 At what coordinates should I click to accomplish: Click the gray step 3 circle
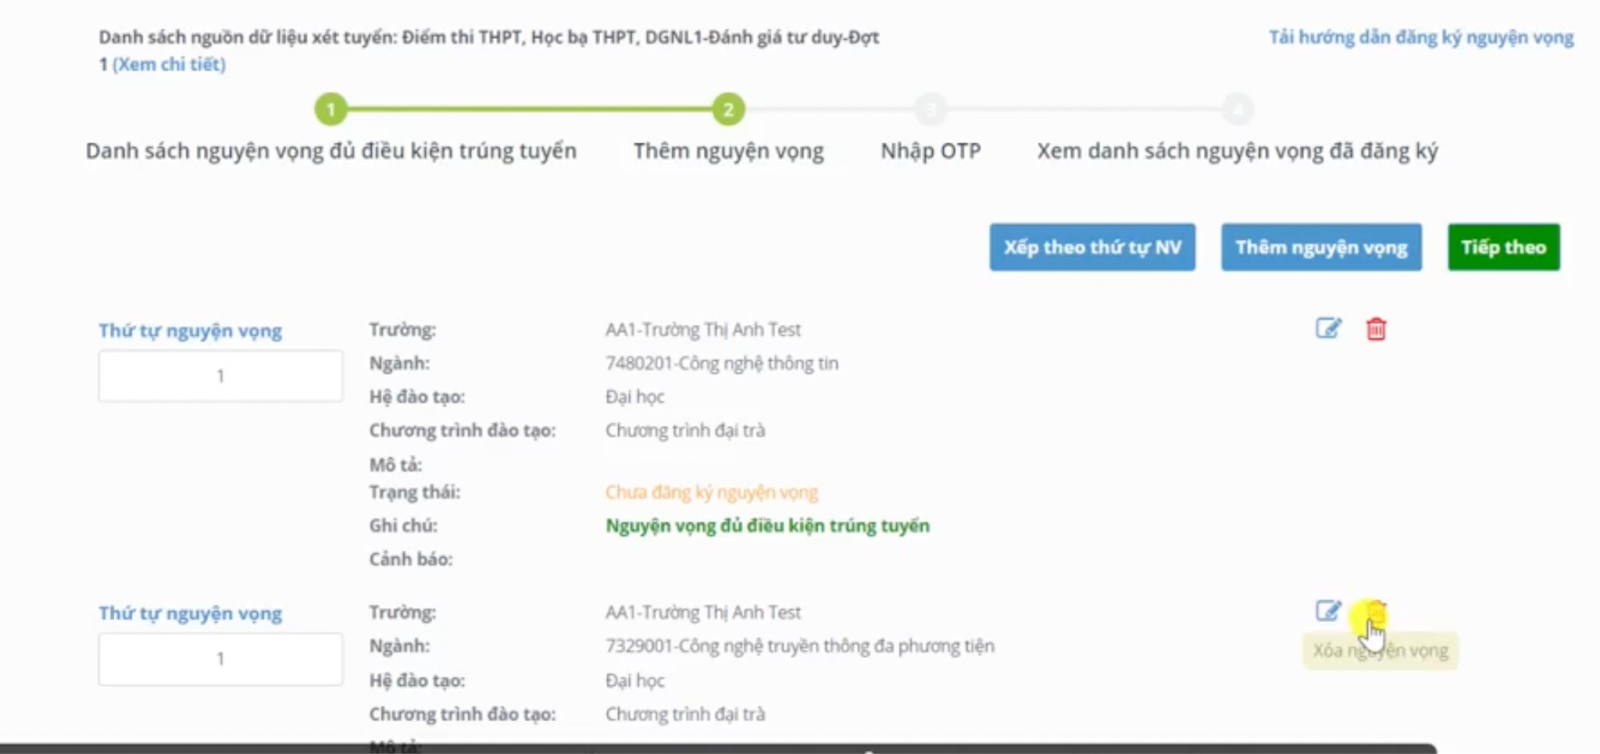932,110
